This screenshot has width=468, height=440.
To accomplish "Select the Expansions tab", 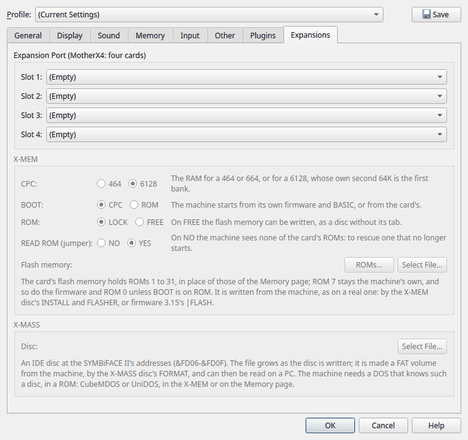I will (310, 35).
